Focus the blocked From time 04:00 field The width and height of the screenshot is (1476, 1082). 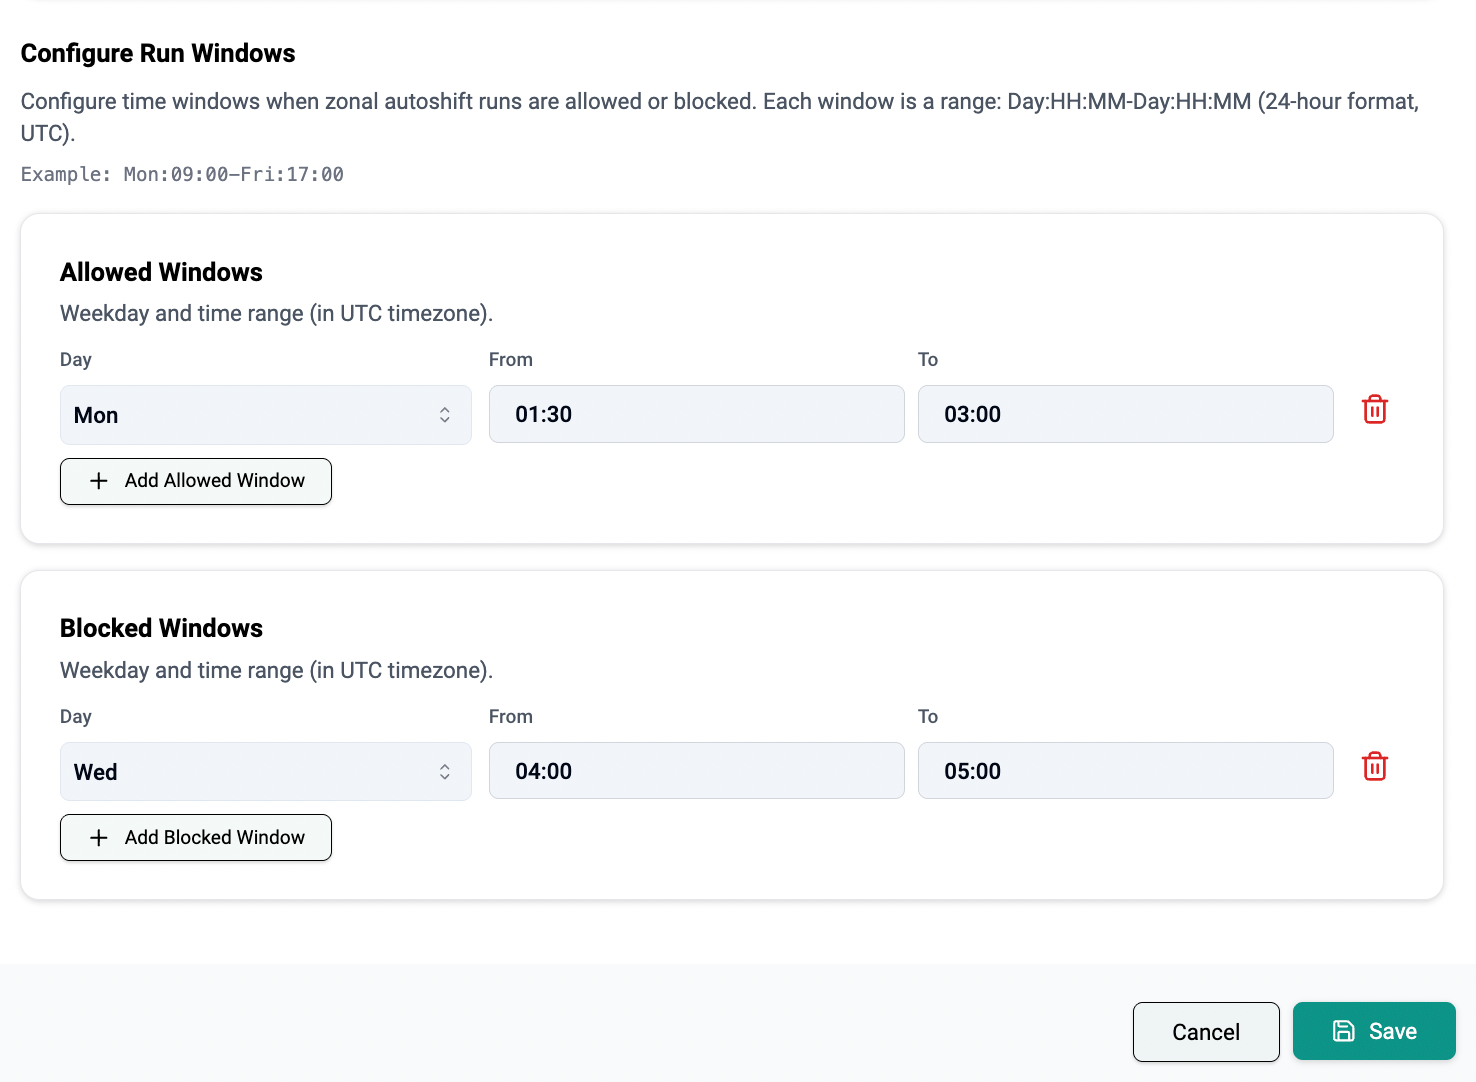point(696,771)
